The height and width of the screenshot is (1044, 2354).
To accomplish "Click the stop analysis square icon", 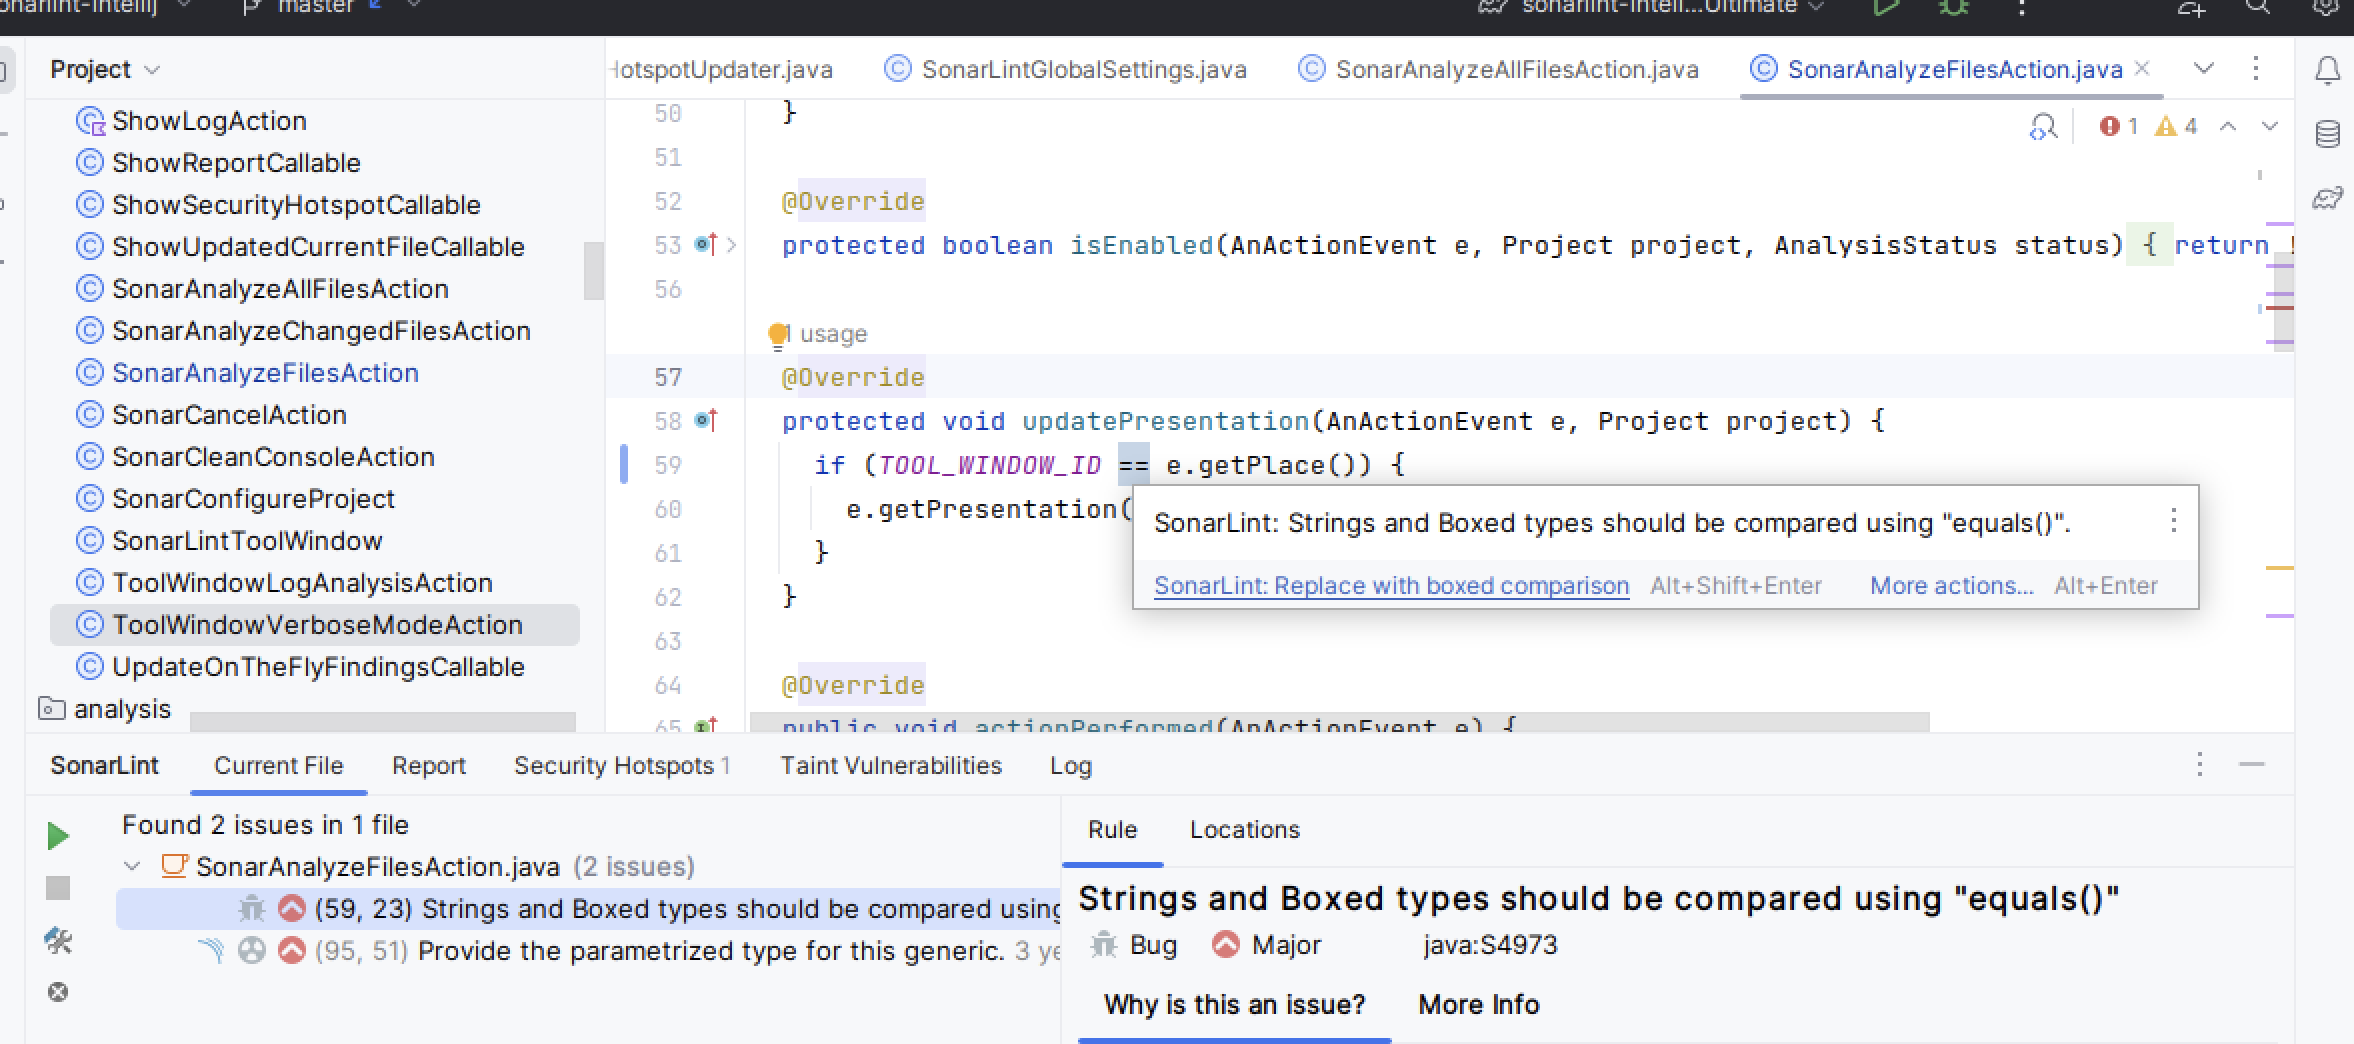I will [x=58, y=888].
